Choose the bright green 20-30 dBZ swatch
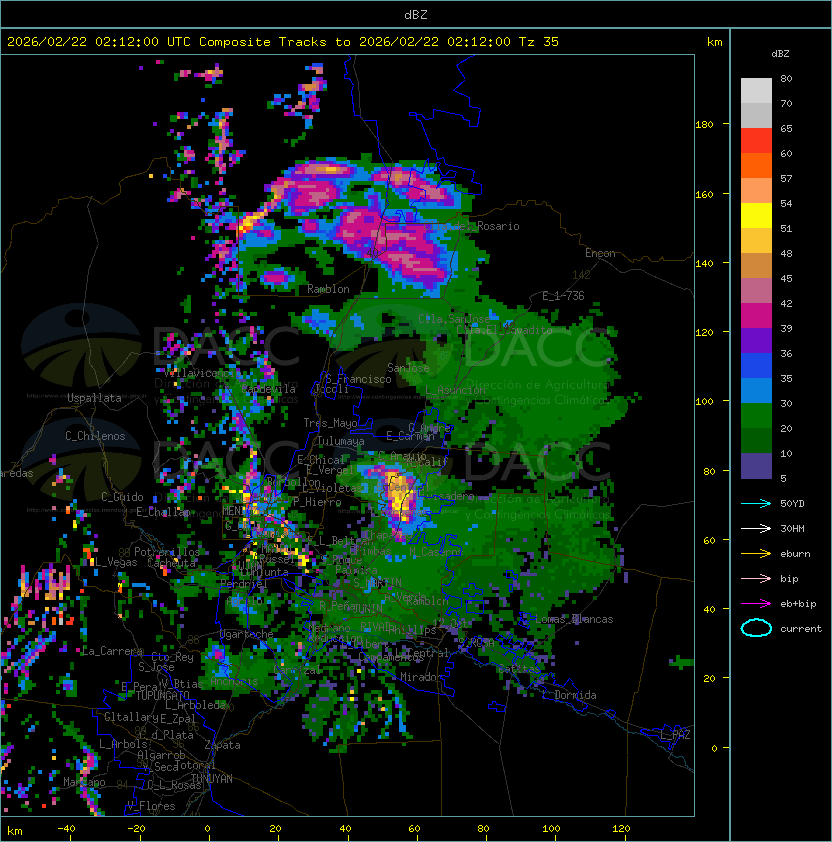The height and width of the screenshot is (842, 832). click(x=756, y=416)
